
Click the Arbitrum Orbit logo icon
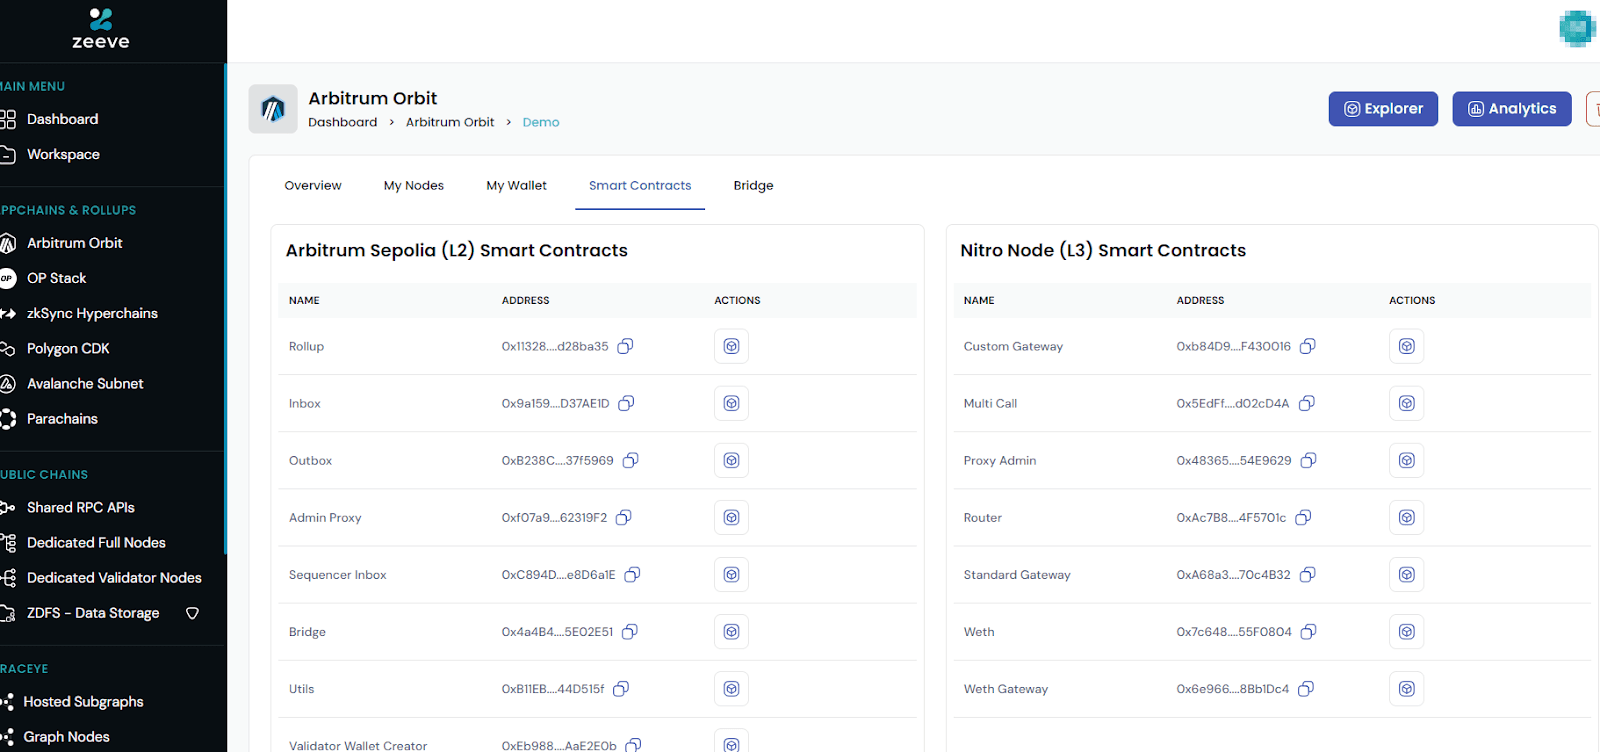[x=273, y=109]
